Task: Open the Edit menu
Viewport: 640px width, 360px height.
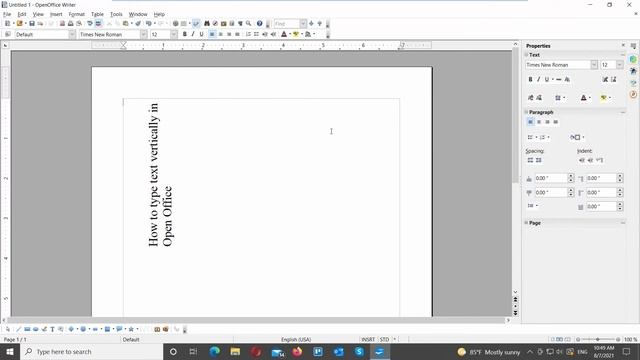Action: click(x=22, y=14)
